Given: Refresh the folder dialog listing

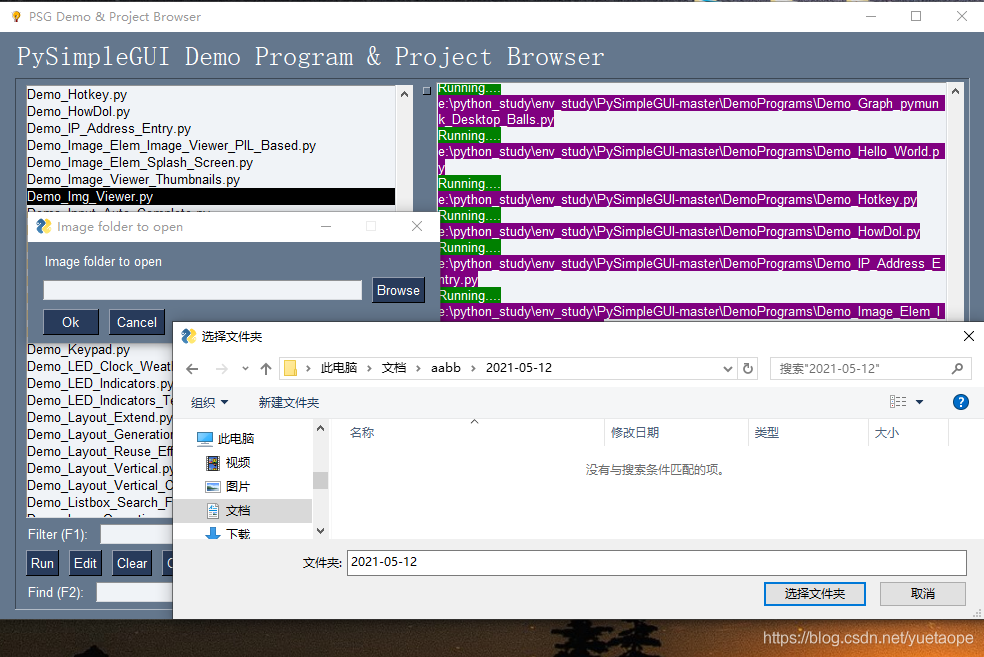Looking at the screenshot, I should pyautogui.click(x=747, y=368).
